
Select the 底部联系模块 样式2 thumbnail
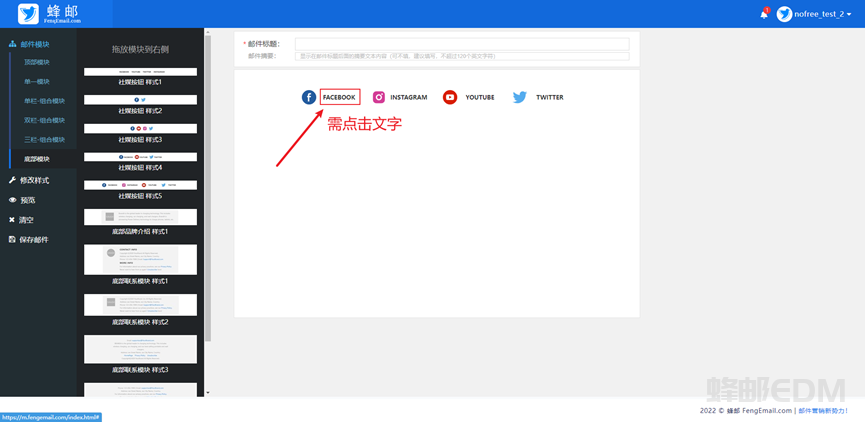pos(140,305)
